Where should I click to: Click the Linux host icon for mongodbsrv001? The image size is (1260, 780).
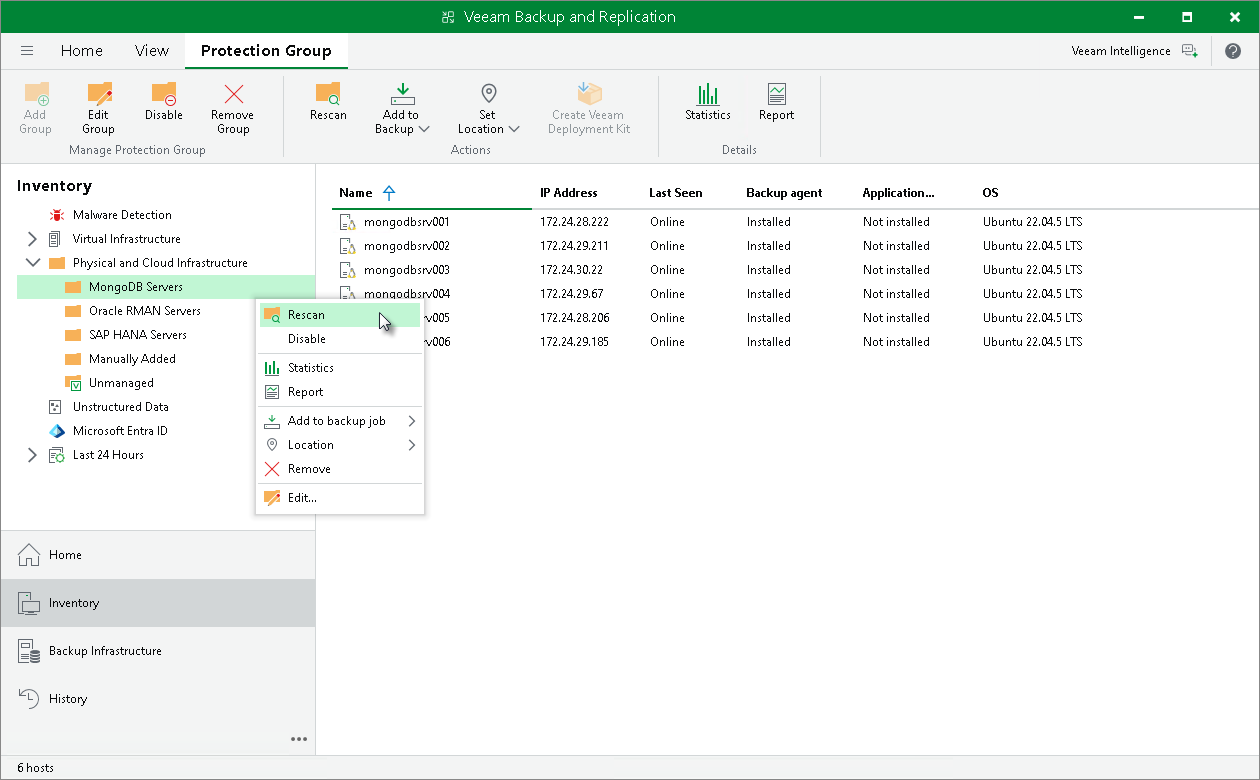click(348, 222)
